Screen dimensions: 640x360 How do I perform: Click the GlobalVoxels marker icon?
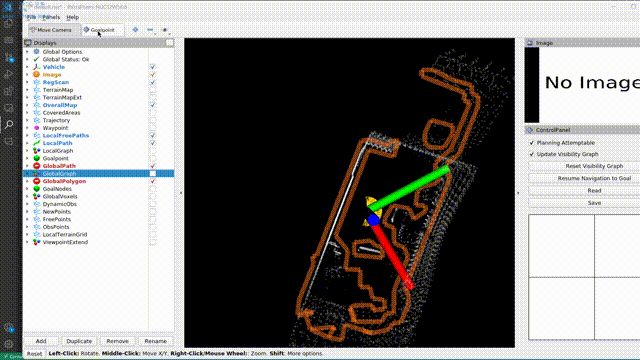point(36,196)
